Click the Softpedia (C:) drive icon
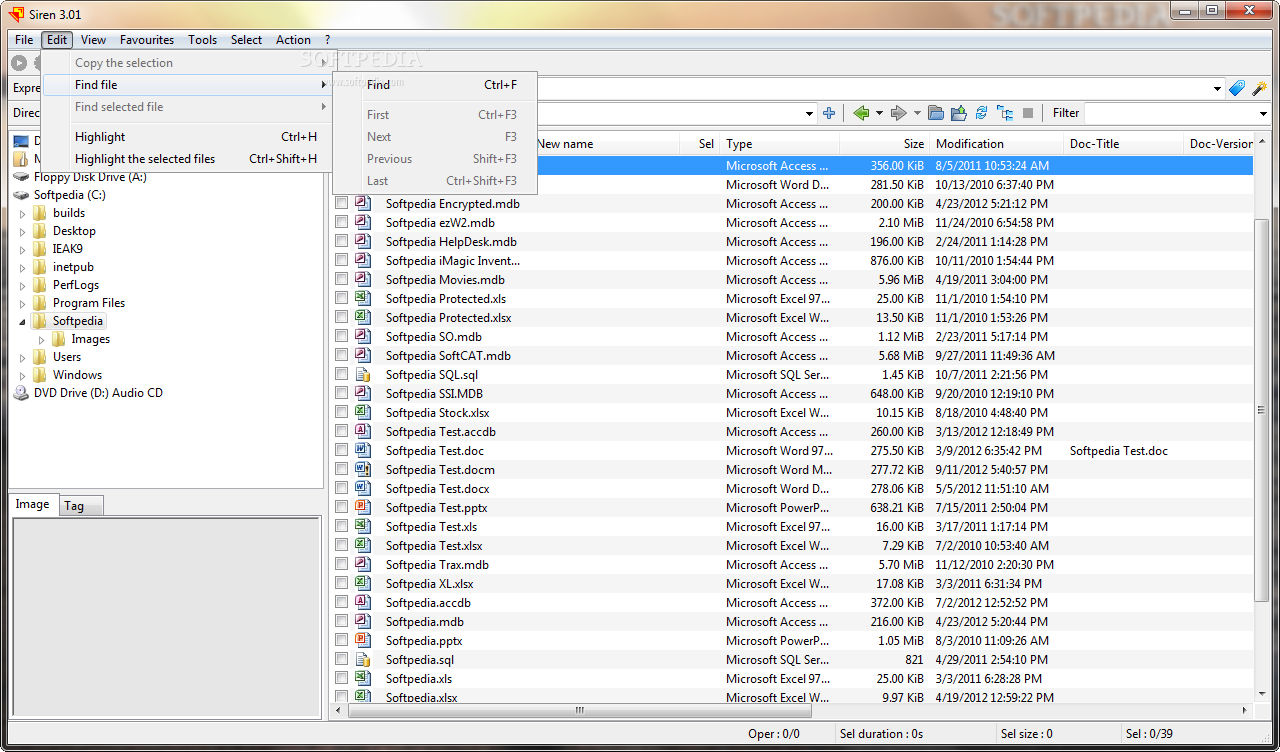The width and height of the screenshot is (1280, 752). (x=21, y=195)
